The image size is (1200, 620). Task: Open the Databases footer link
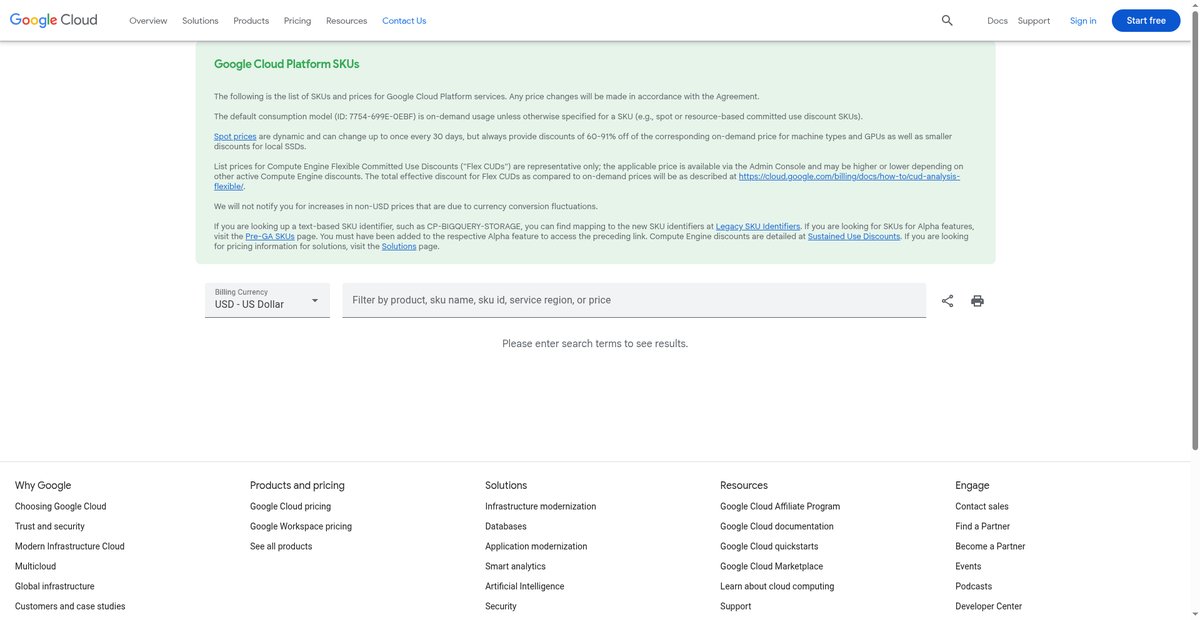tap(506, 526)
